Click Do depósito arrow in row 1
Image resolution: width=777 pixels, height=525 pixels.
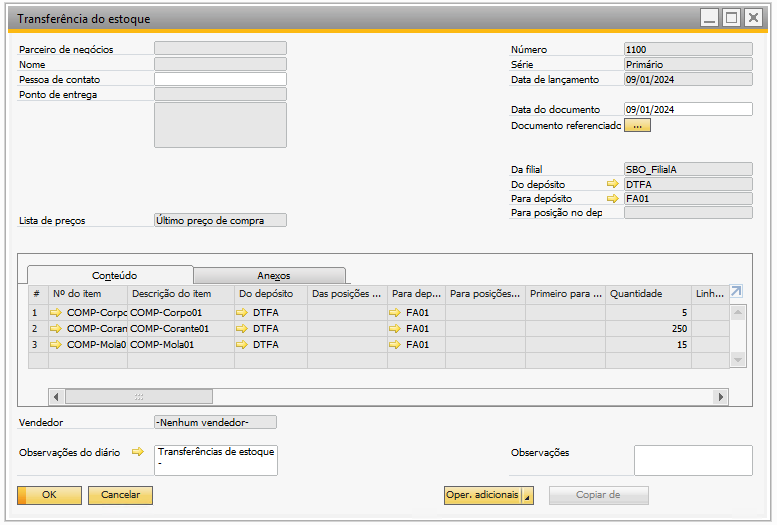pos(243,313)
